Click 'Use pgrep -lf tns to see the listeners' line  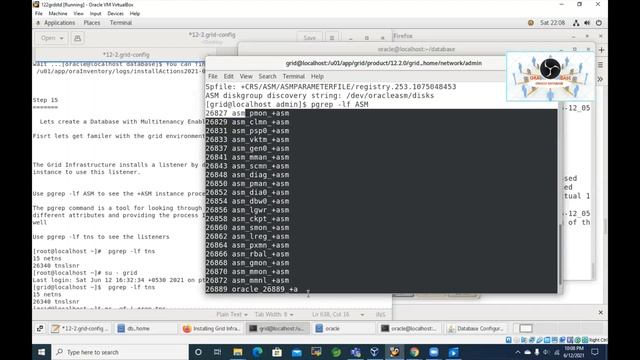[101, 237]
